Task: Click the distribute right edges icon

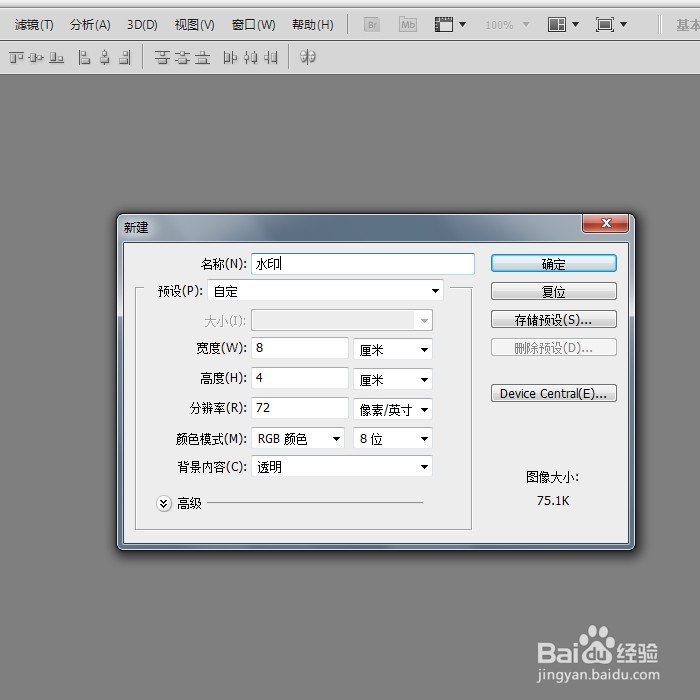Action: (271, 57)
